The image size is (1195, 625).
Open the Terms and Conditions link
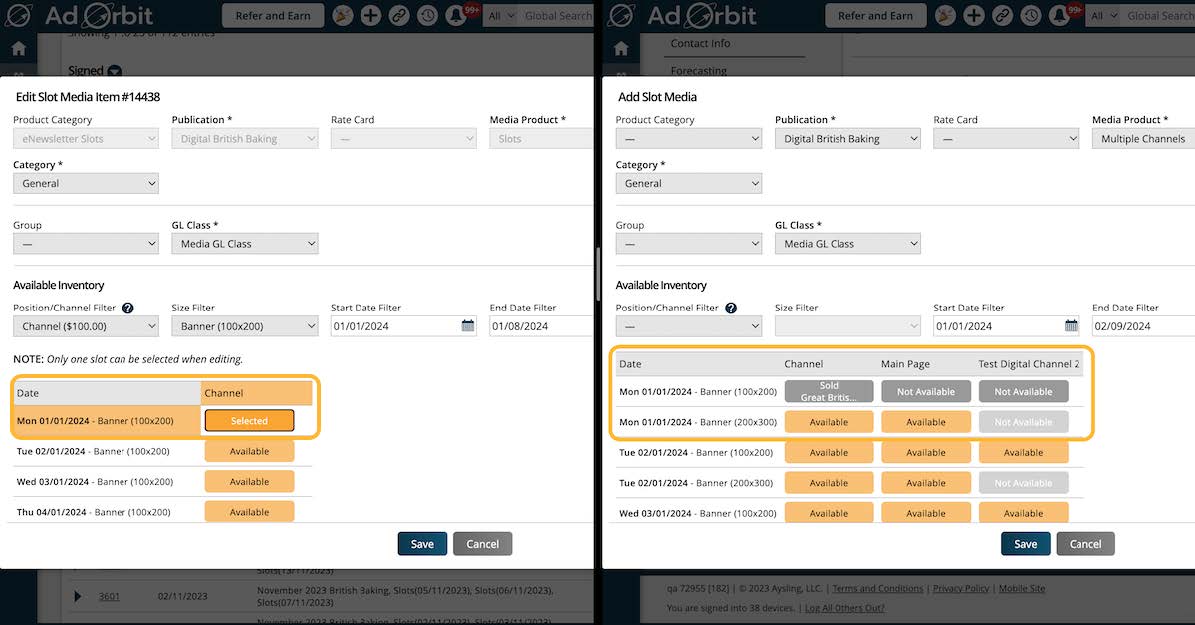[x=877, y=588]
